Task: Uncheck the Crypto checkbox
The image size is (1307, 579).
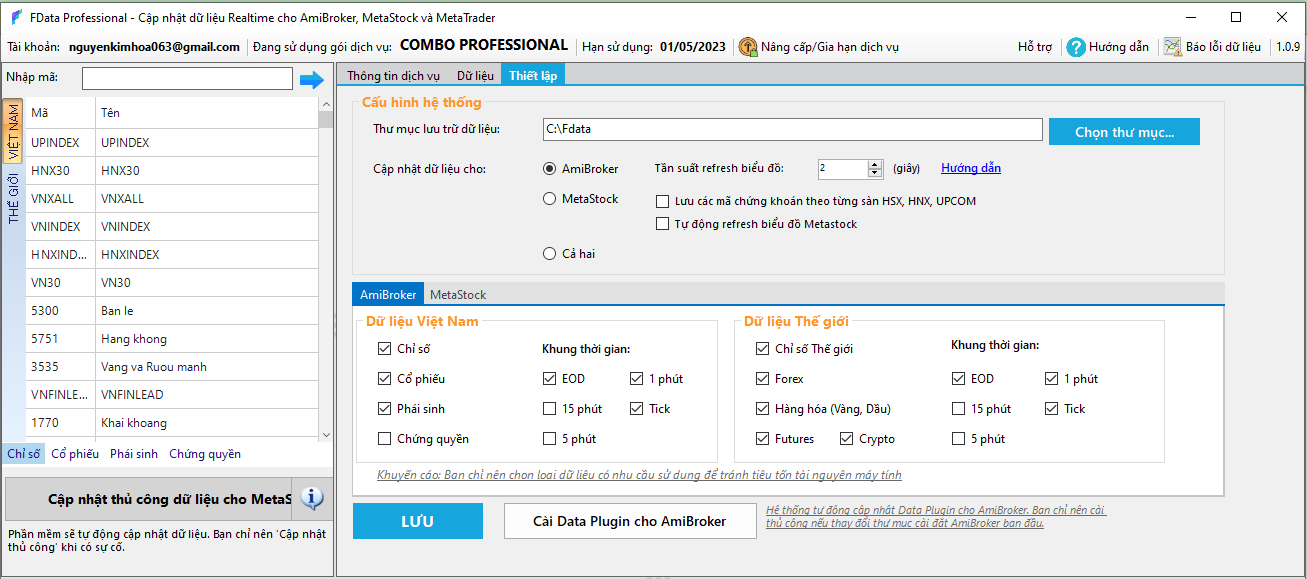Action: (x=847, y=439)
